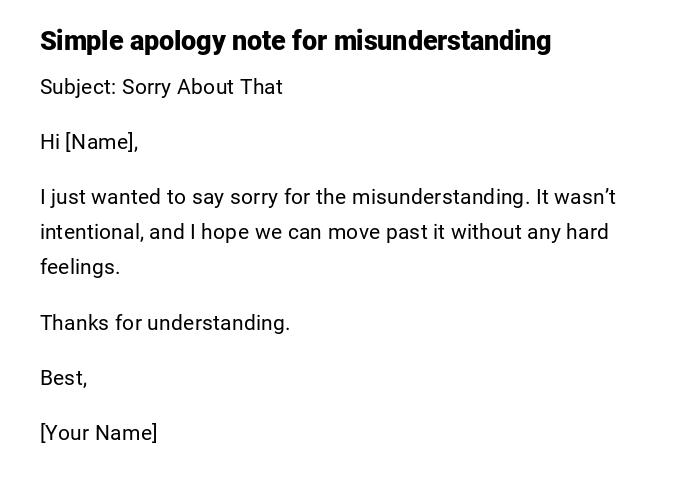
Task: Click the "Hi" greeting word
Action: 50,142
